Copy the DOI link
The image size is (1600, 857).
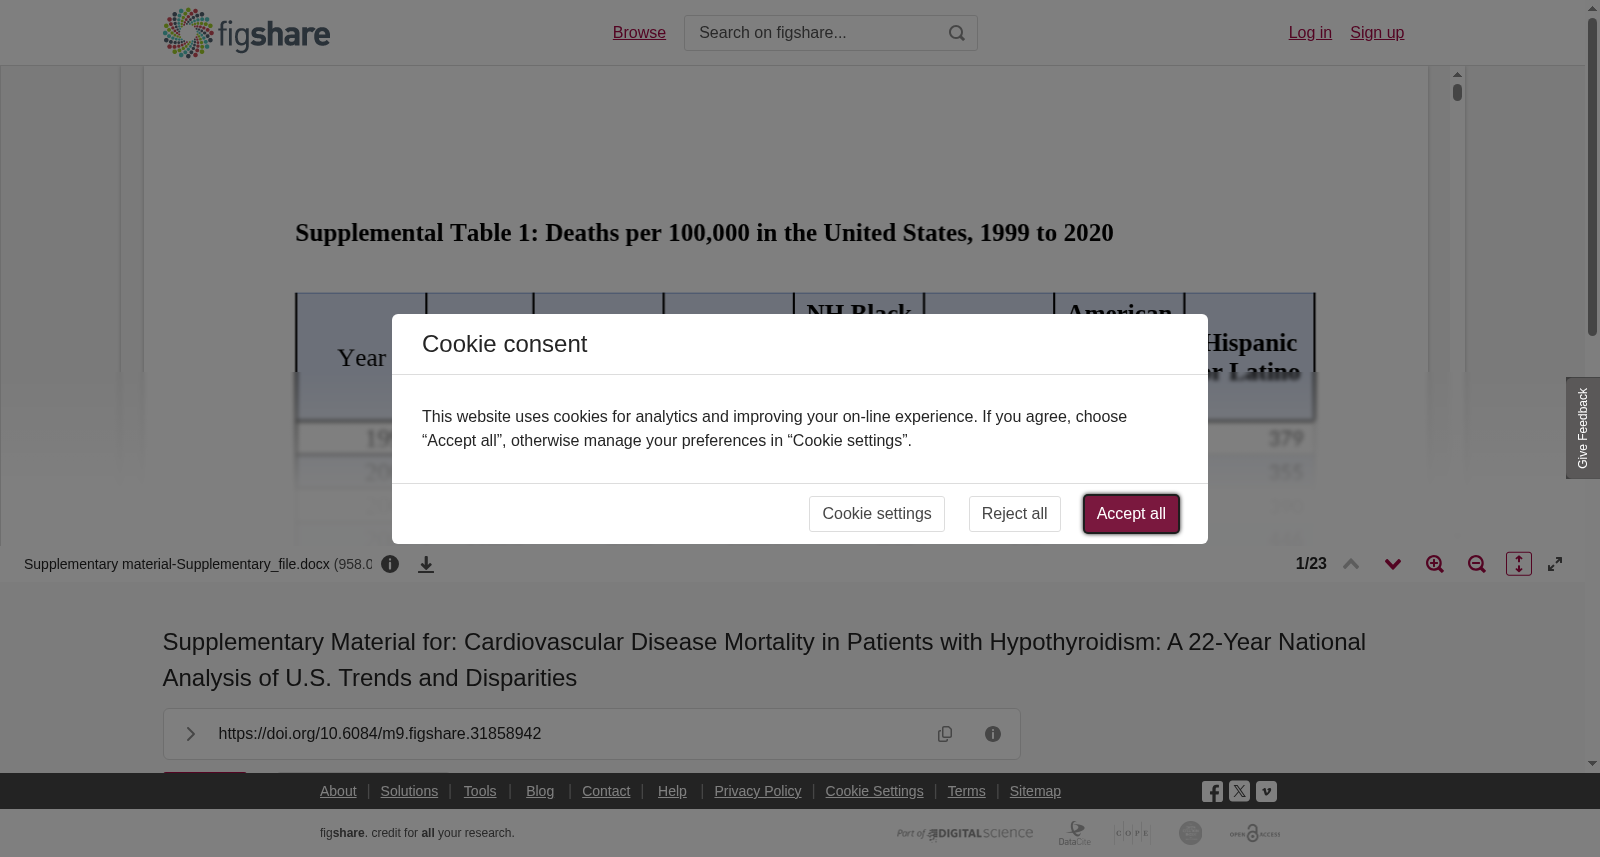tap(945, 734)
